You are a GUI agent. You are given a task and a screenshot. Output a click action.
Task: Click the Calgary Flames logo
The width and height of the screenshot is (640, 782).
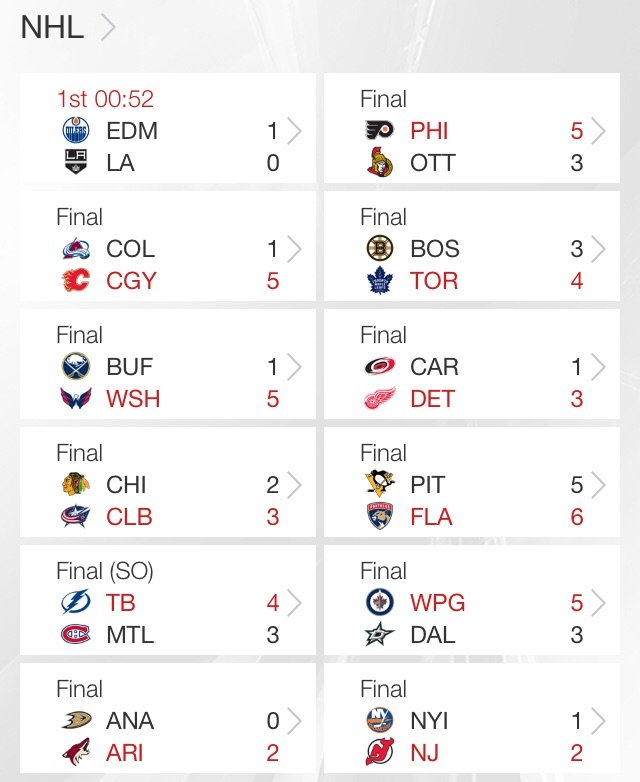tap(76, 280)
